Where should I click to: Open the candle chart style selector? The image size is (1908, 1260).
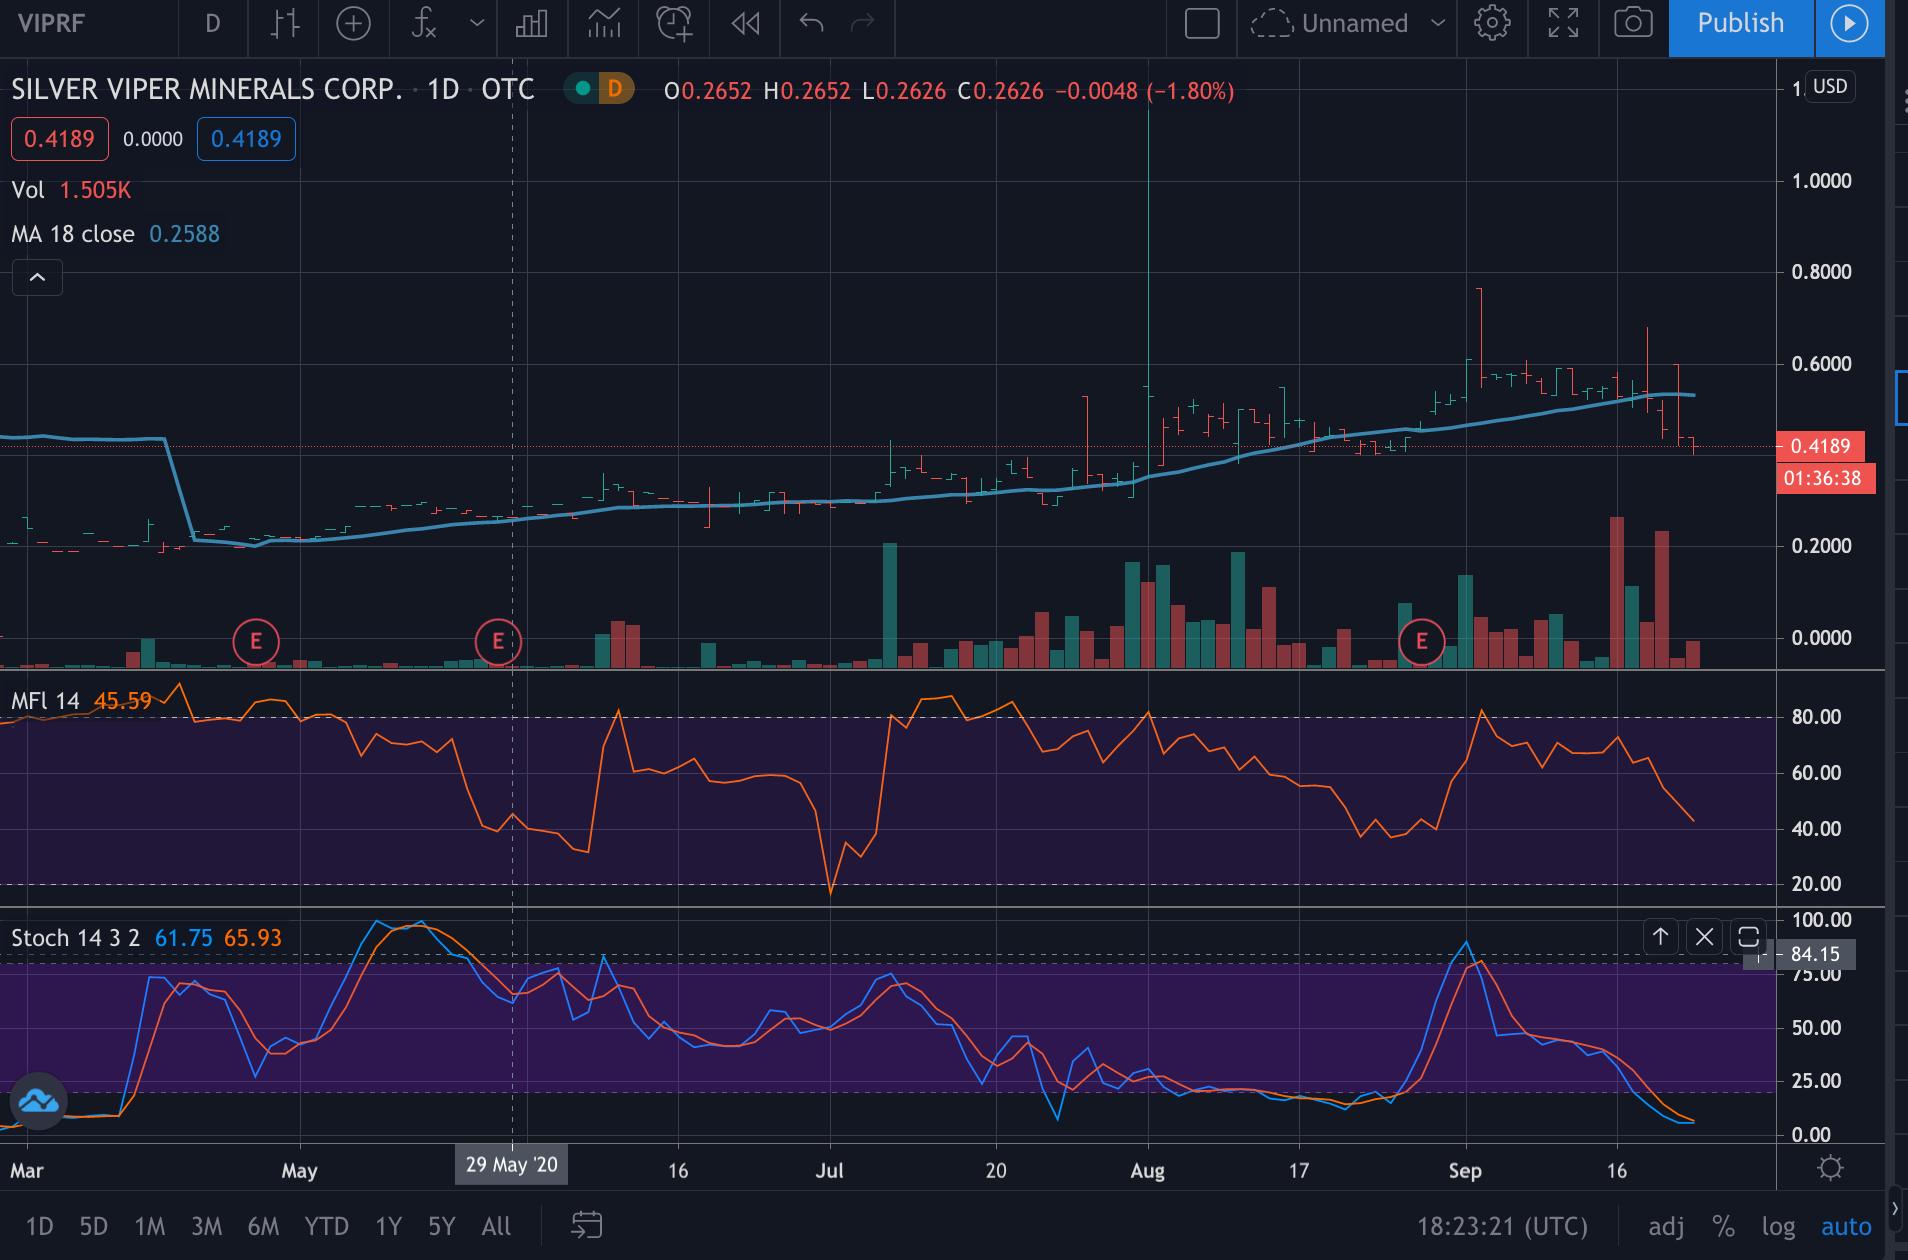point(285,23)
